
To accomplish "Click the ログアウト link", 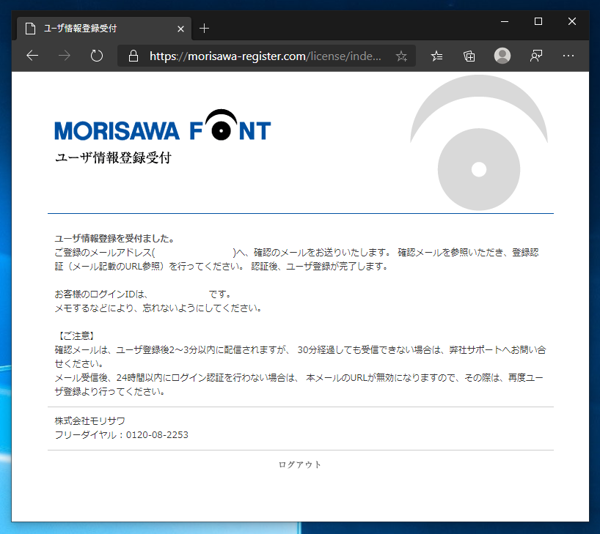I will click(x=300, y=464).
